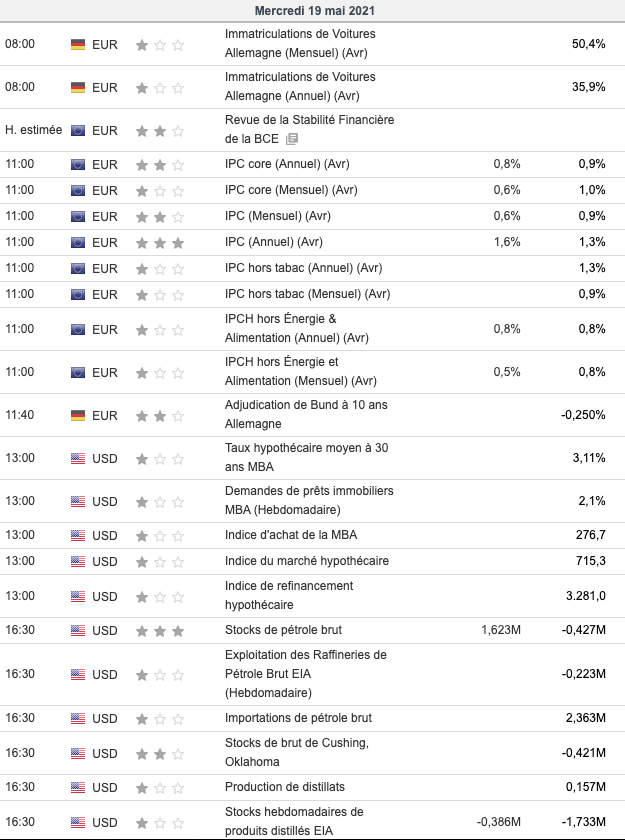The height and width of the screenshot is (840, 625).
Task: Click German flag on Adjudication de Bund row
Action: (x=78, y=415)
